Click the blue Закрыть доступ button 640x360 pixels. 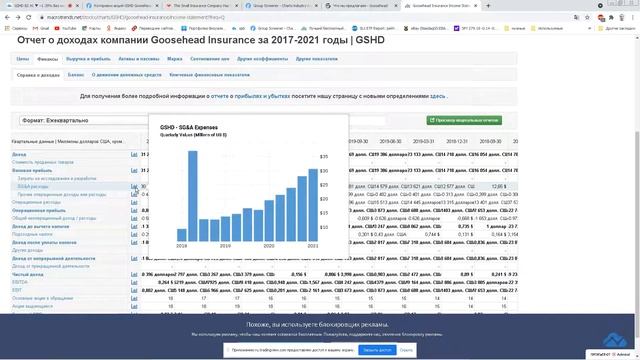[377, 350]
